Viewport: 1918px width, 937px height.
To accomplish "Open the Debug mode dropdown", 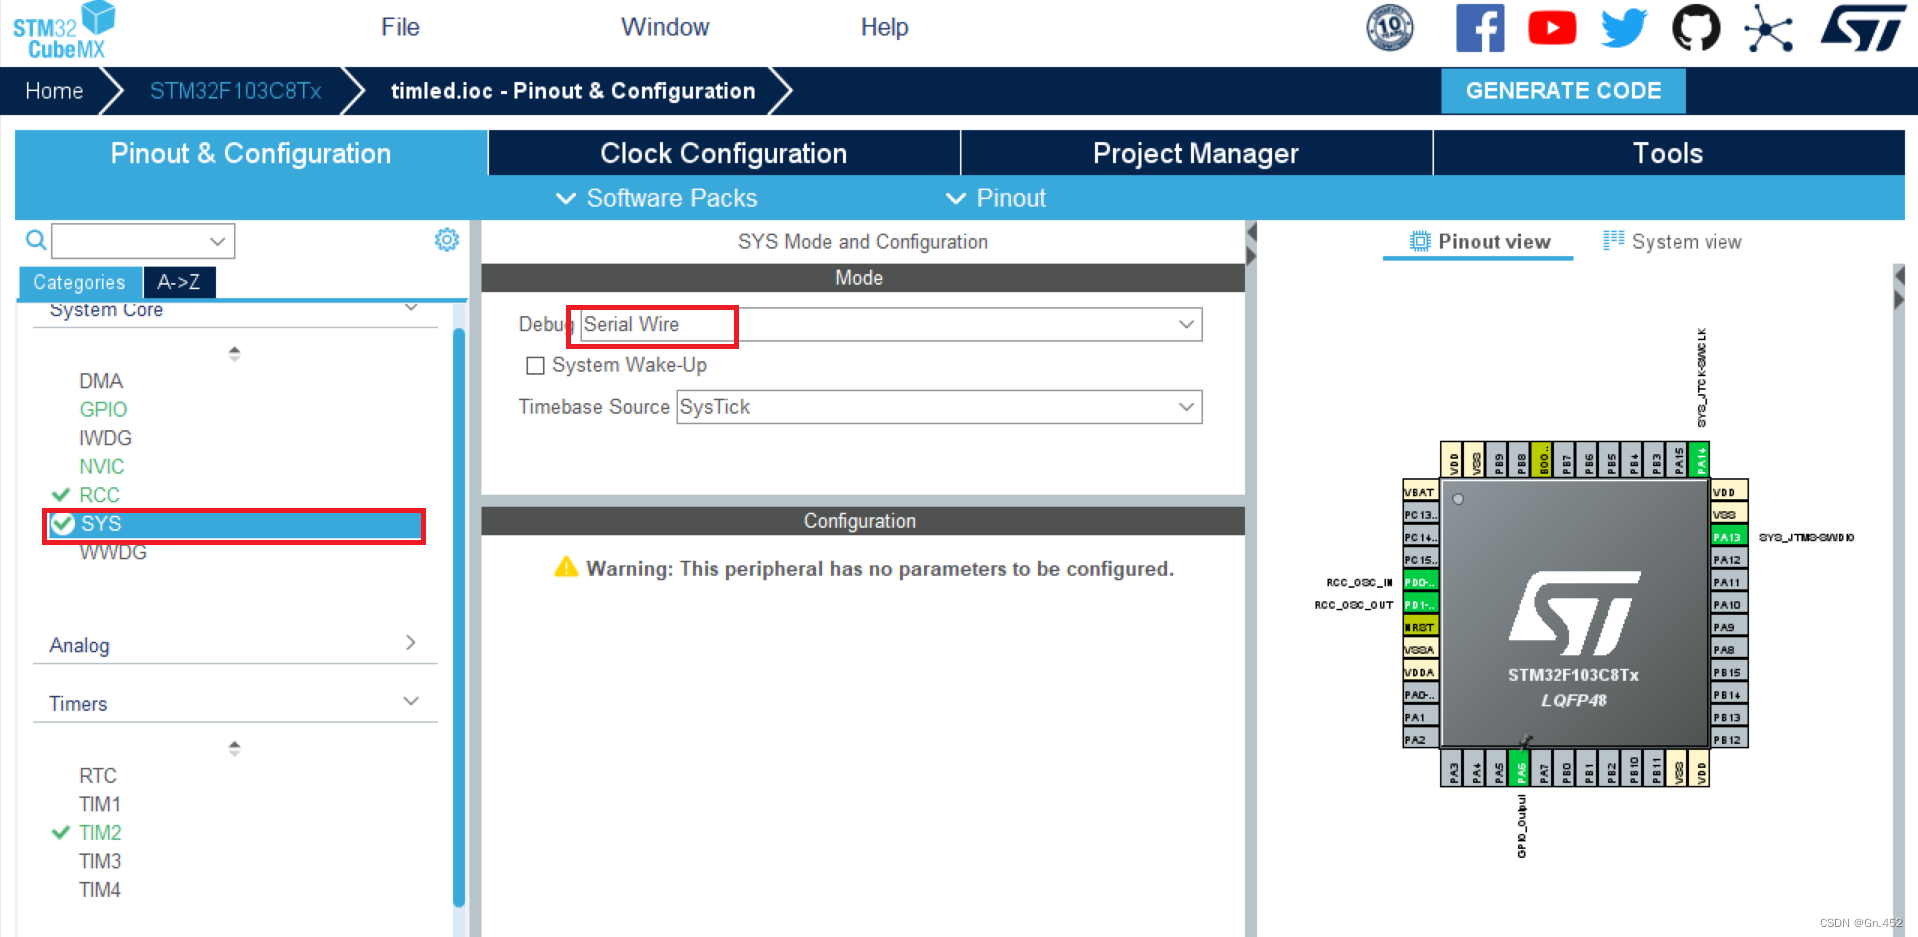I will (x=1185, y=324).
